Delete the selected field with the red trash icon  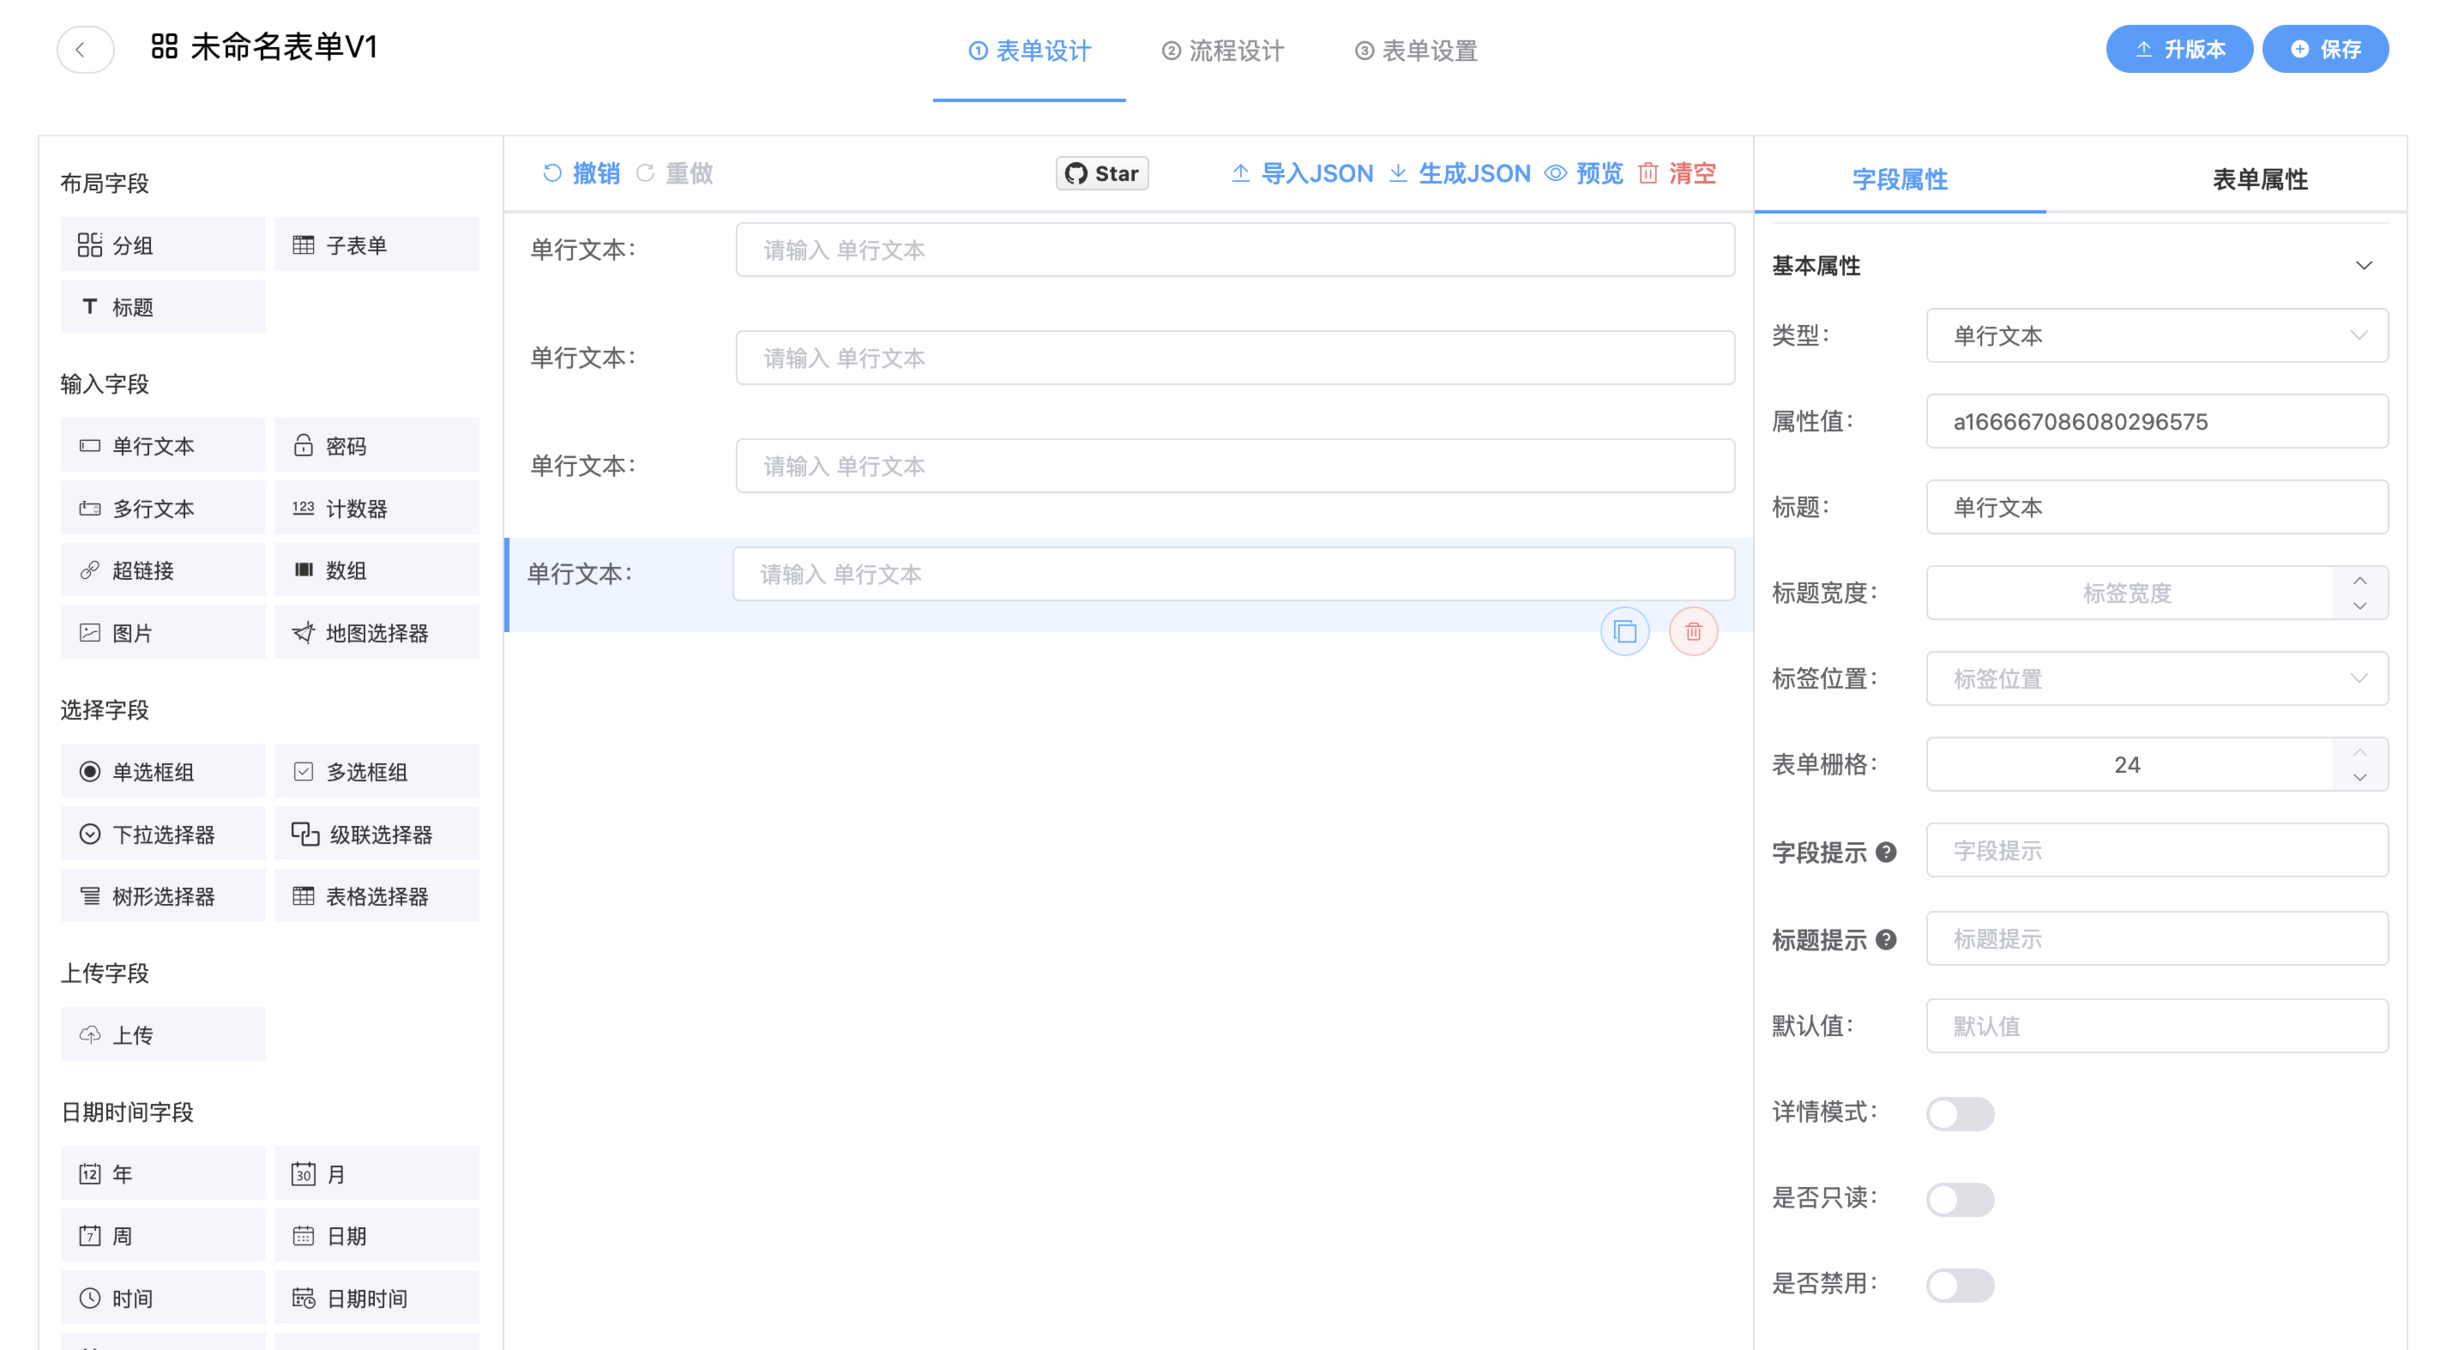pyautogui.click(x=1692, y=632)
